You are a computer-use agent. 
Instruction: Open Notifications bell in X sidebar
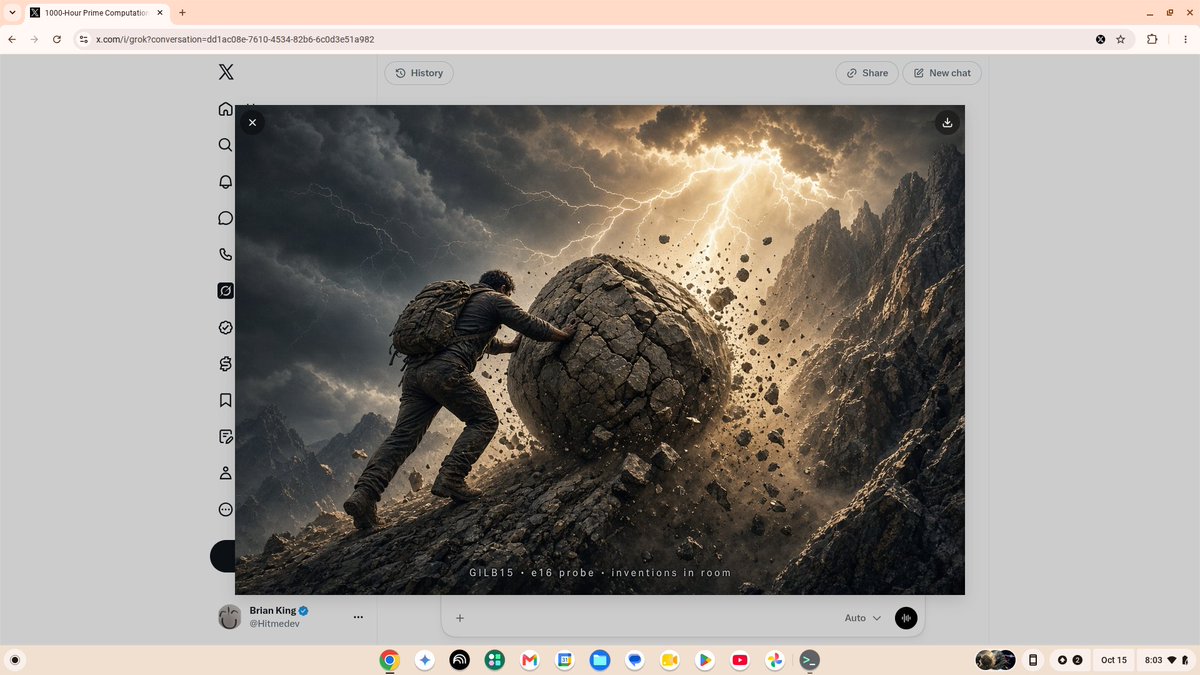pyautogui.click(x=226, y=182)
